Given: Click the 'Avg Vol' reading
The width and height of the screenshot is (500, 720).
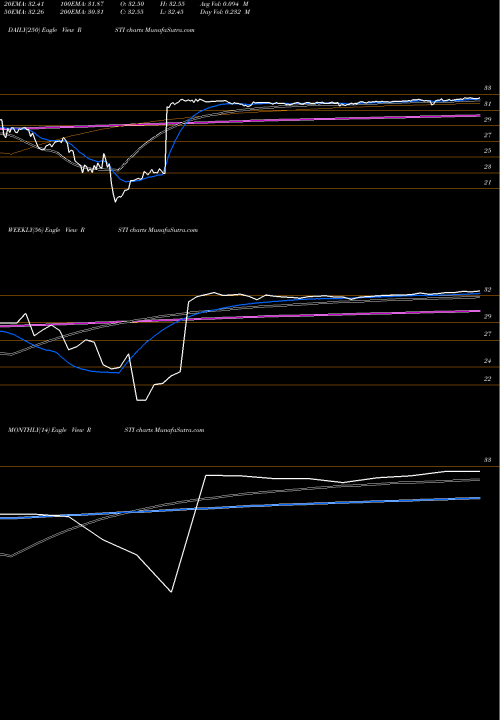Looking at the screenshot, I should pos(225,4).
